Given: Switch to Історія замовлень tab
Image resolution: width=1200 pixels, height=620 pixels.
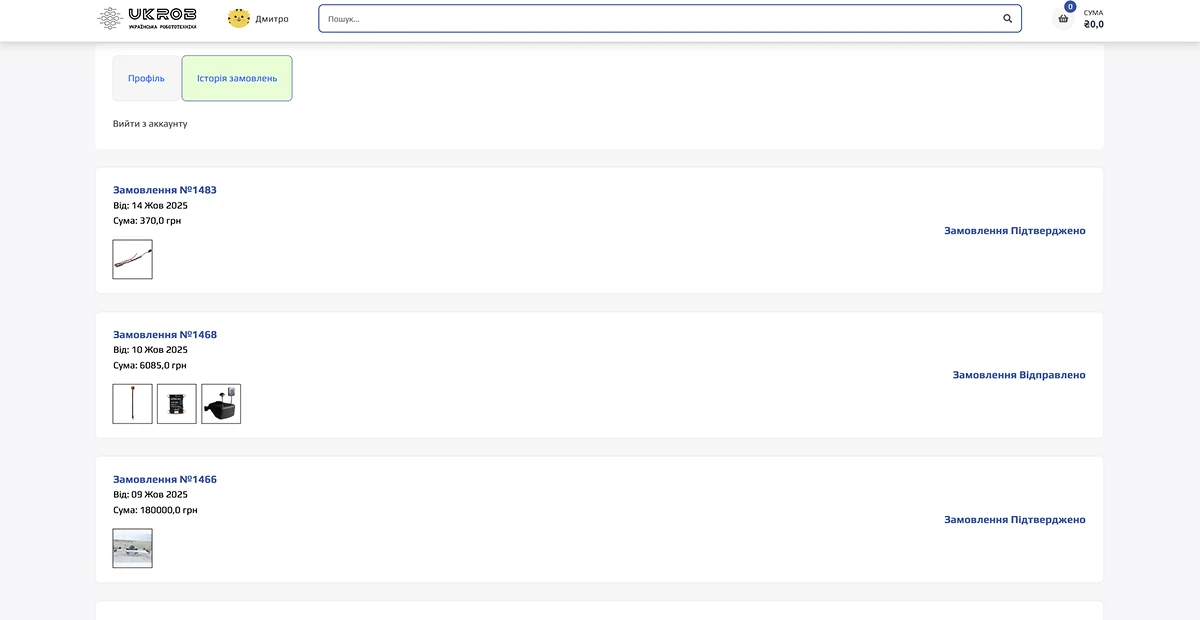Looking at the screenshot, I should 237,78.
